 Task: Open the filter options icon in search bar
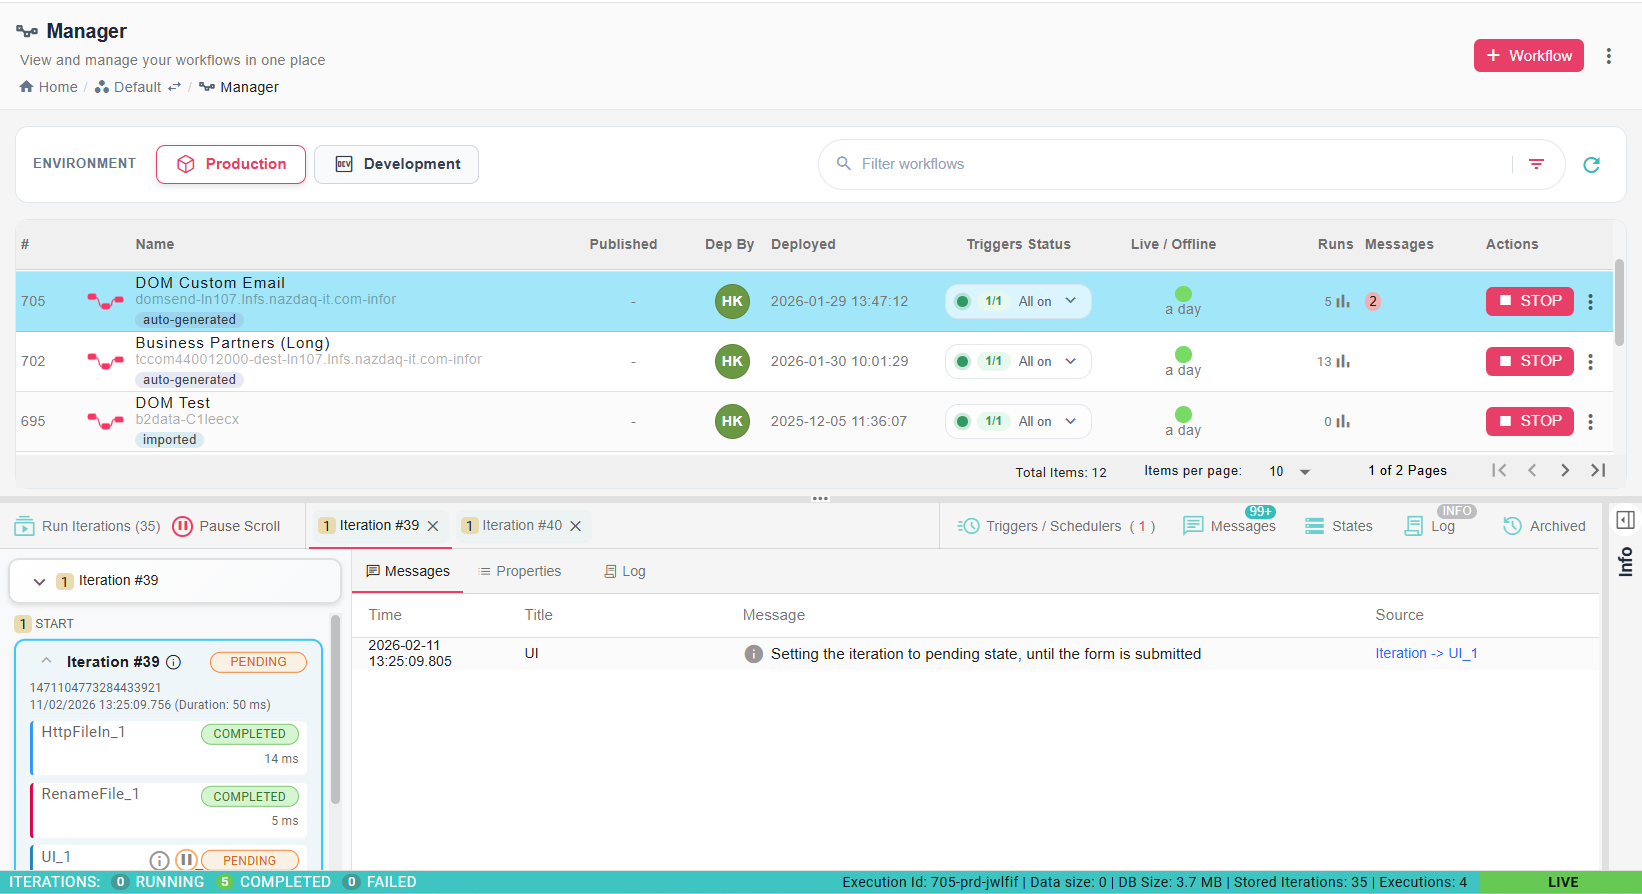pos(1536,164)
